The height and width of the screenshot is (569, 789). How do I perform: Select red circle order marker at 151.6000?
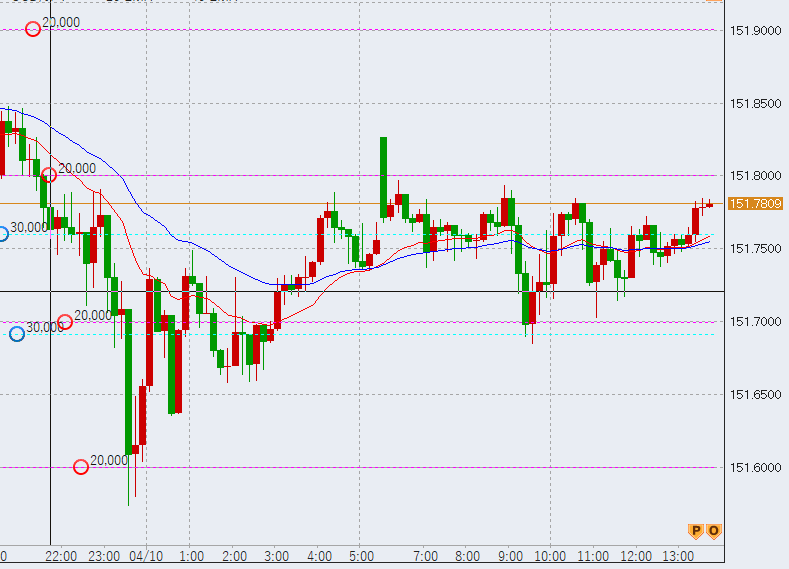81,467
